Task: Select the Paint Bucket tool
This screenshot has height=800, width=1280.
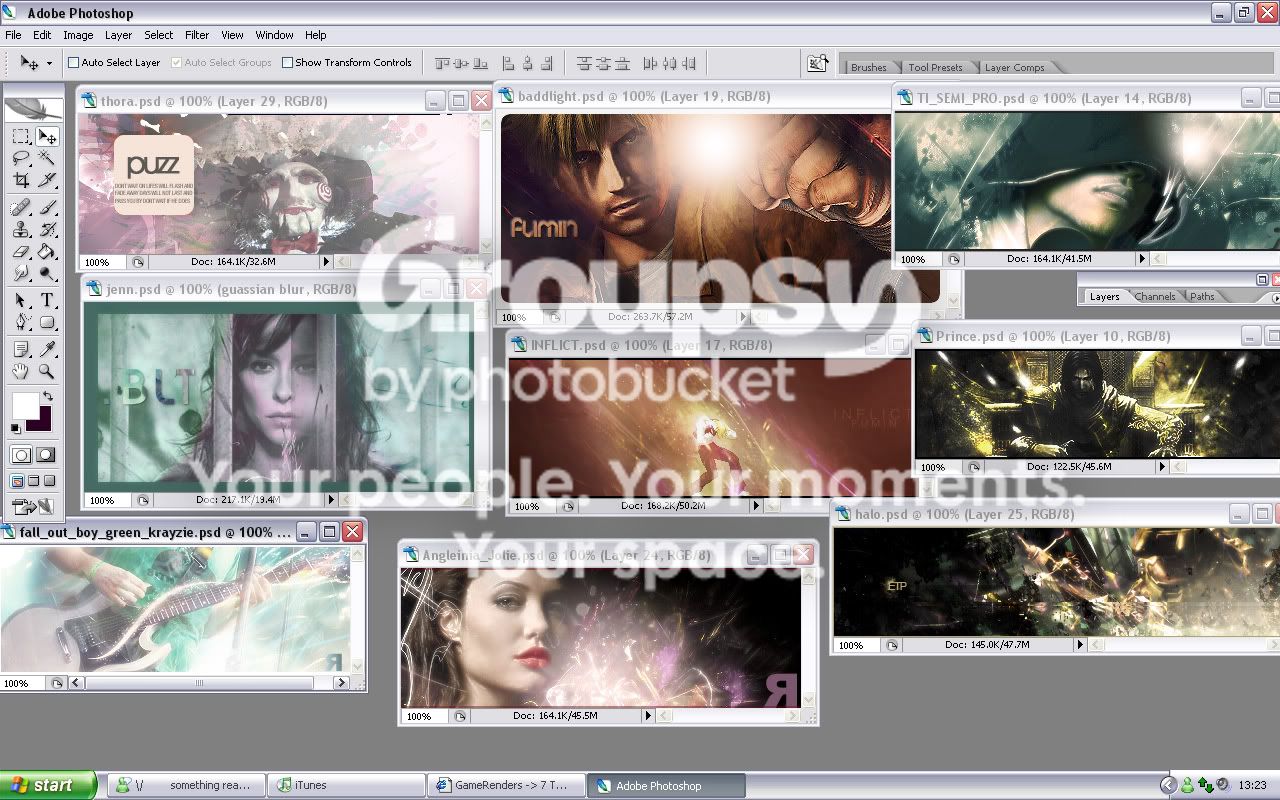Action: tap(46, 251)
